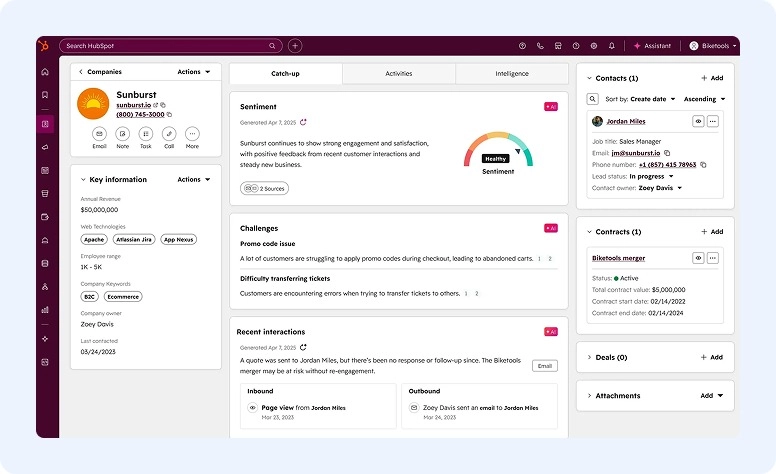Click the Task action under Sunburst
This screenshot has width=776, height=474.
[146, 138]
